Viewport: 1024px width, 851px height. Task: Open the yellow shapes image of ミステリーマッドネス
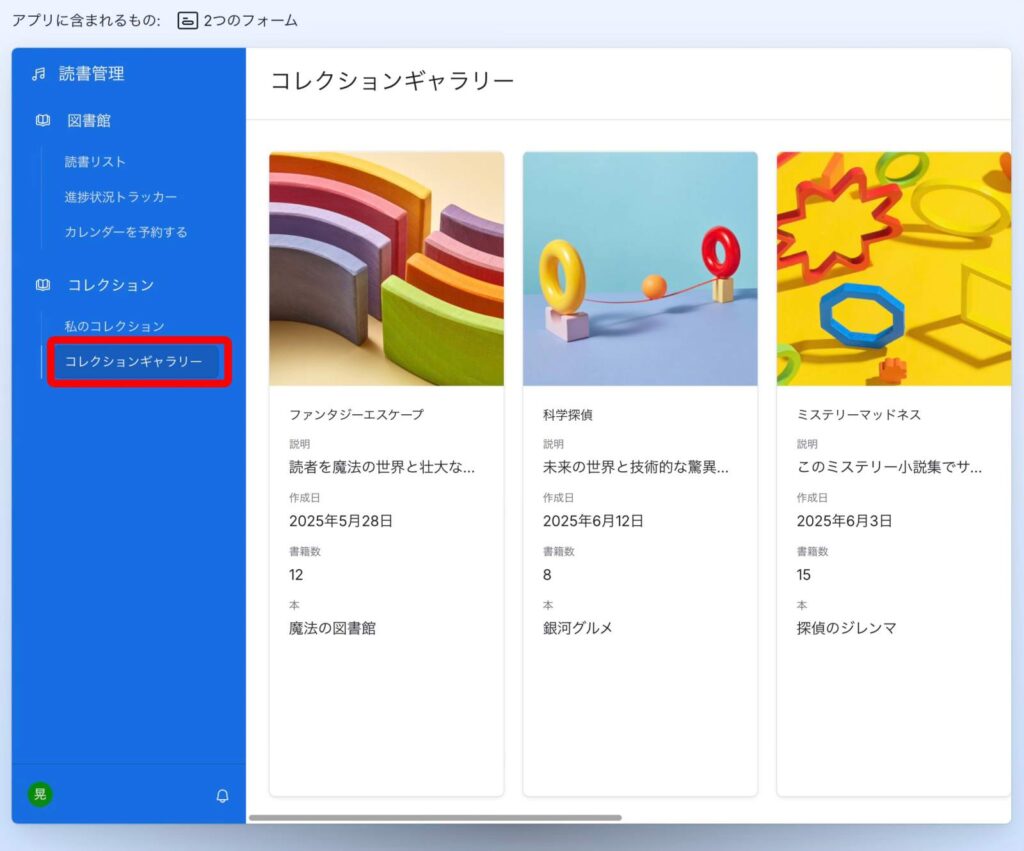coord(893,268)
